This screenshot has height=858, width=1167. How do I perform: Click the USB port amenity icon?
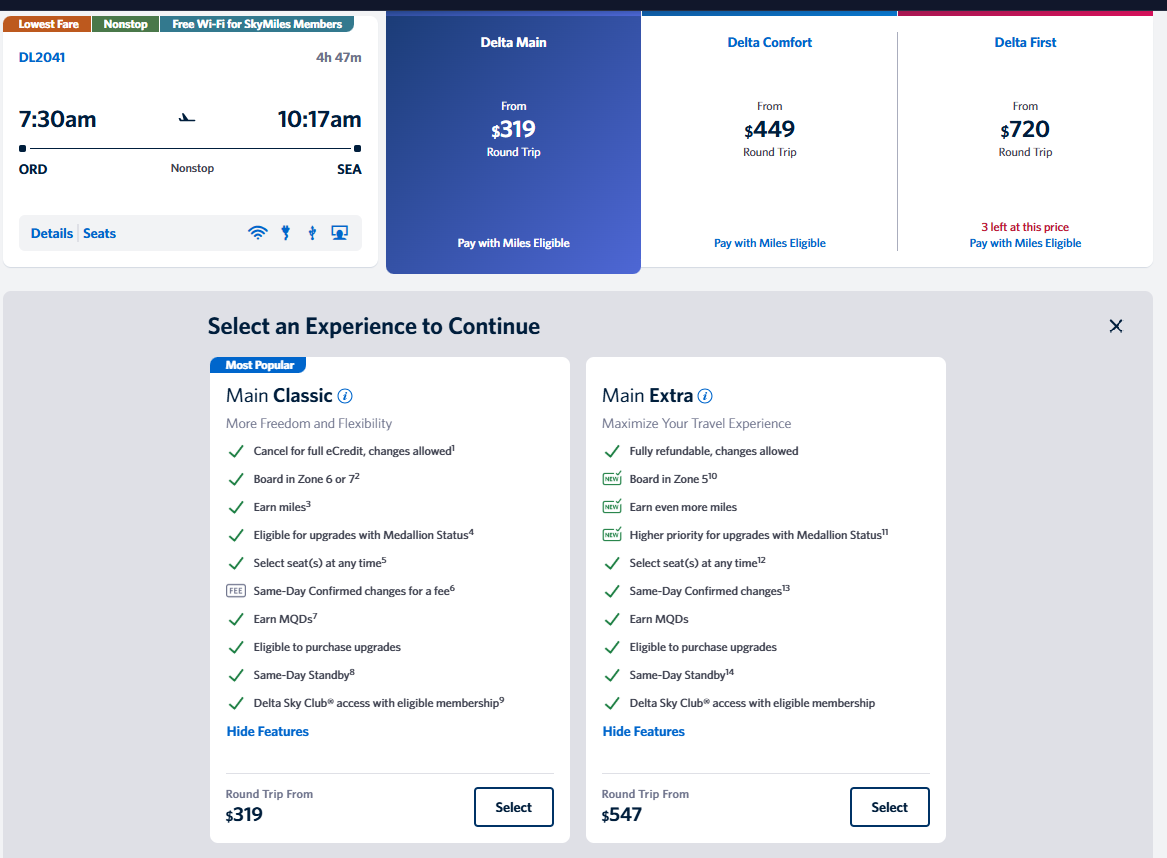tap(312, 233)
